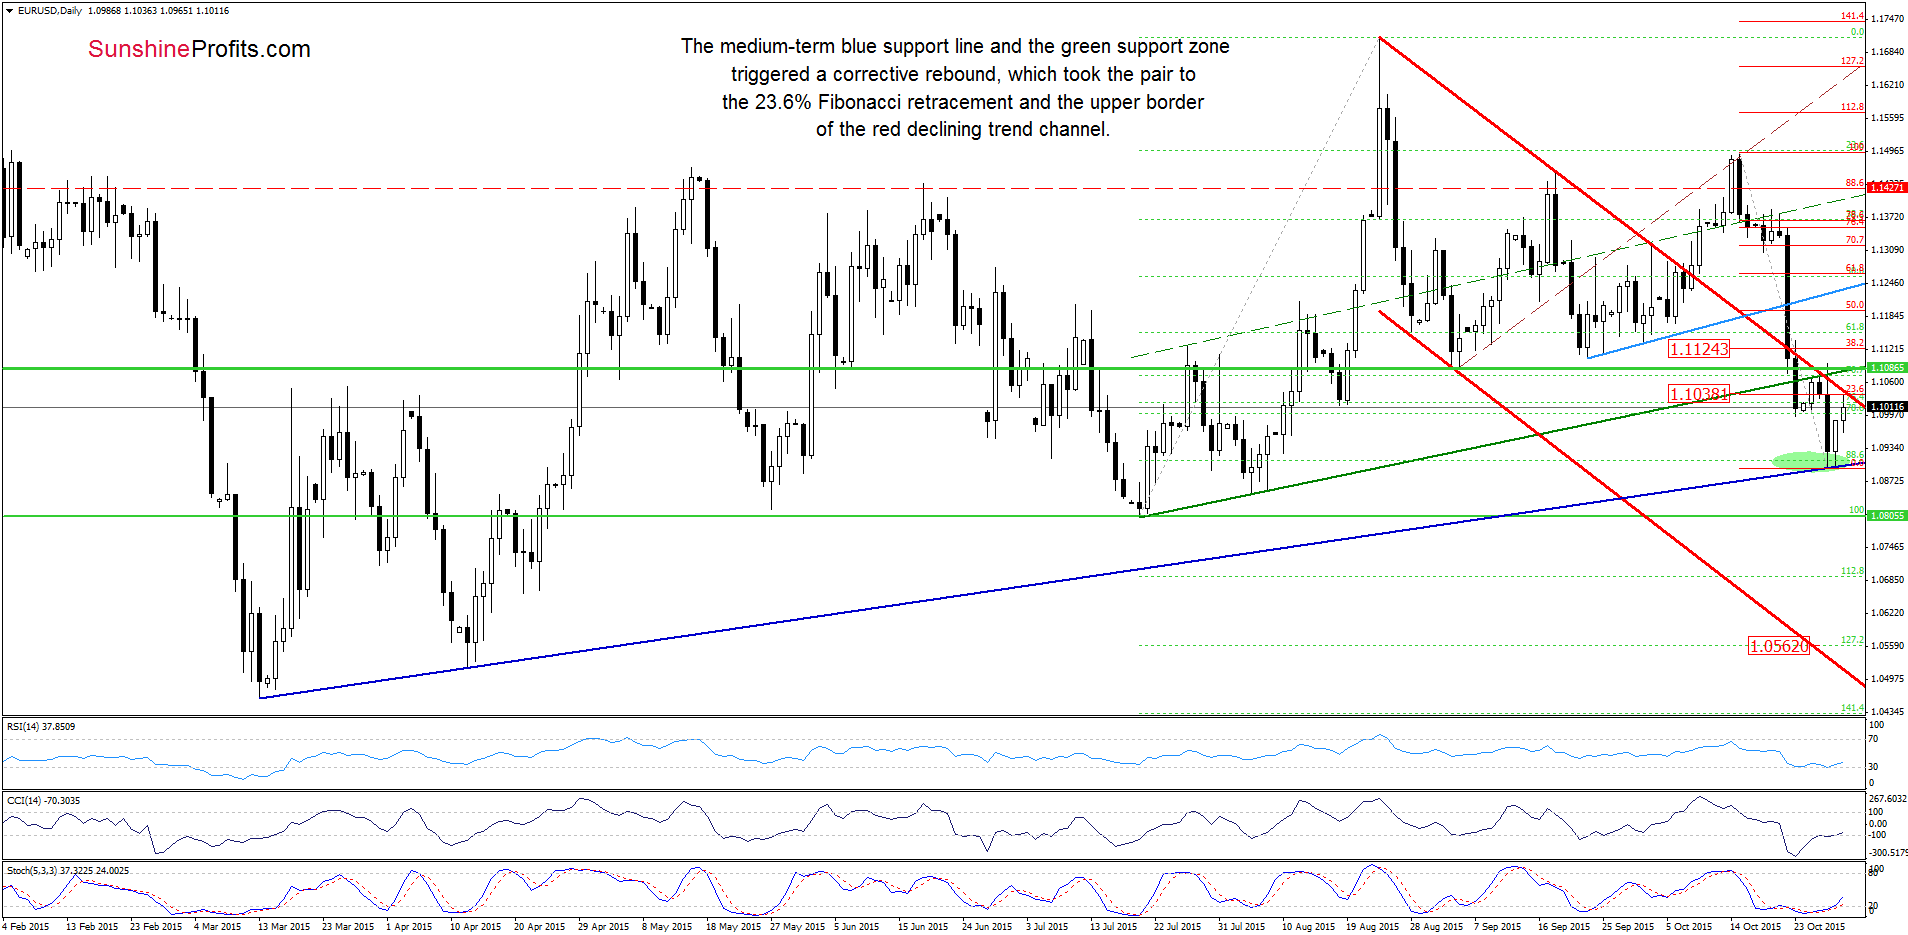Click the 1.06850 value on price axis

(1886, 580)
